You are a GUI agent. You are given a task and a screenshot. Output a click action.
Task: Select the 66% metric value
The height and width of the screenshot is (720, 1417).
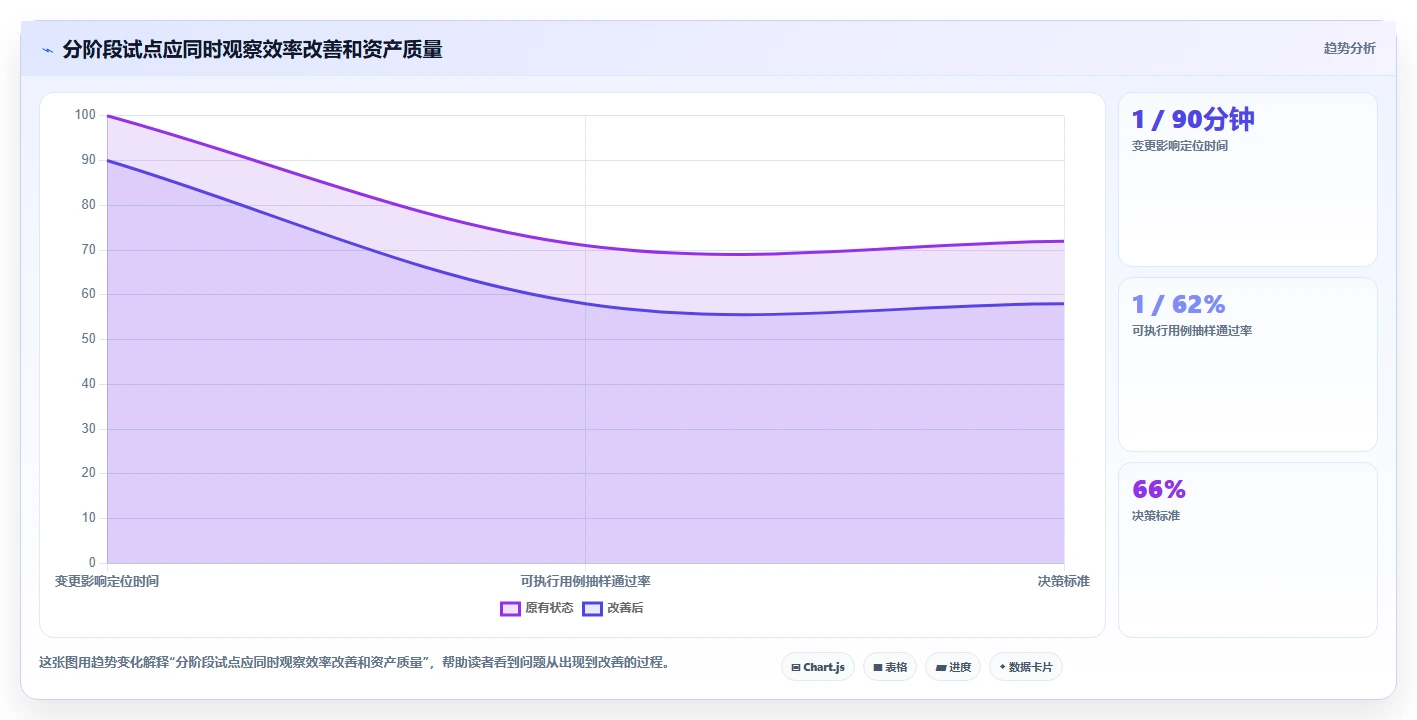[x=1158, y=489]
